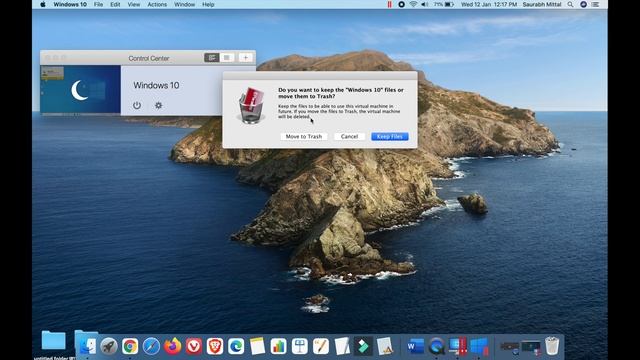
Task: Open the View menu
Action: 133,4
